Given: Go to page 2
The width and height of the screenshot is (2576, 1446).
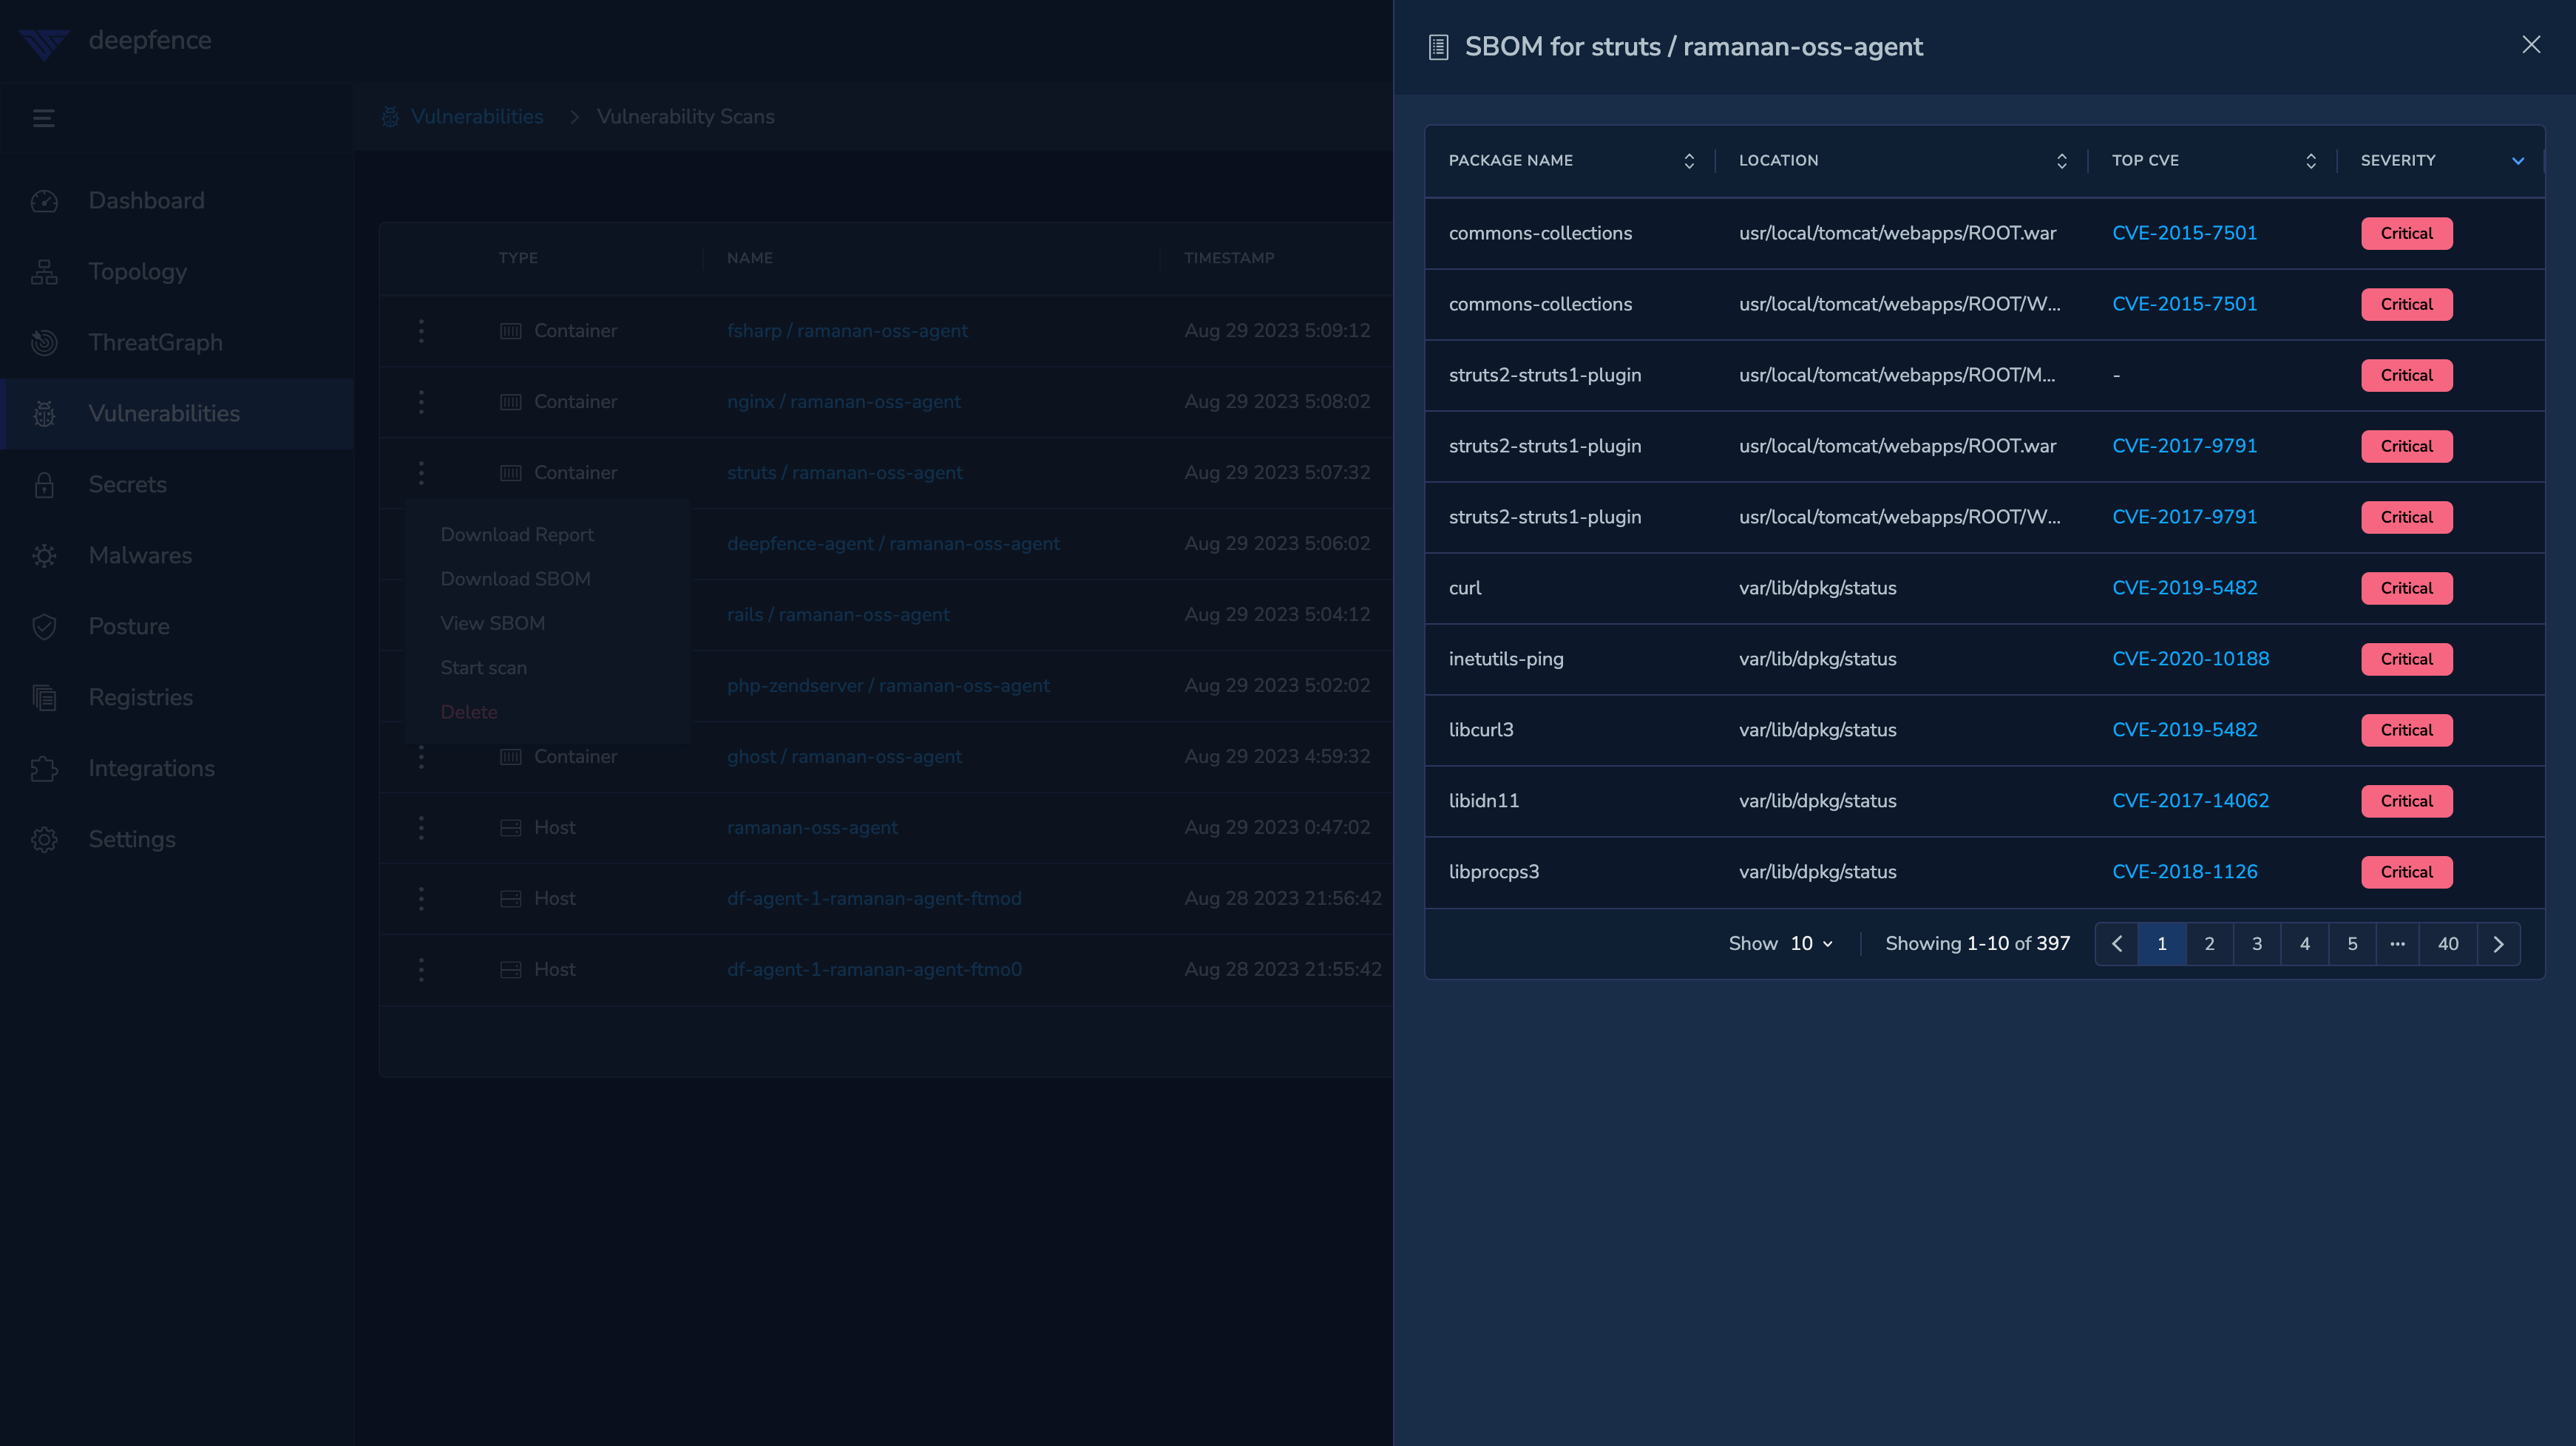Looking at the screenshot, I should click(2209, 943).
